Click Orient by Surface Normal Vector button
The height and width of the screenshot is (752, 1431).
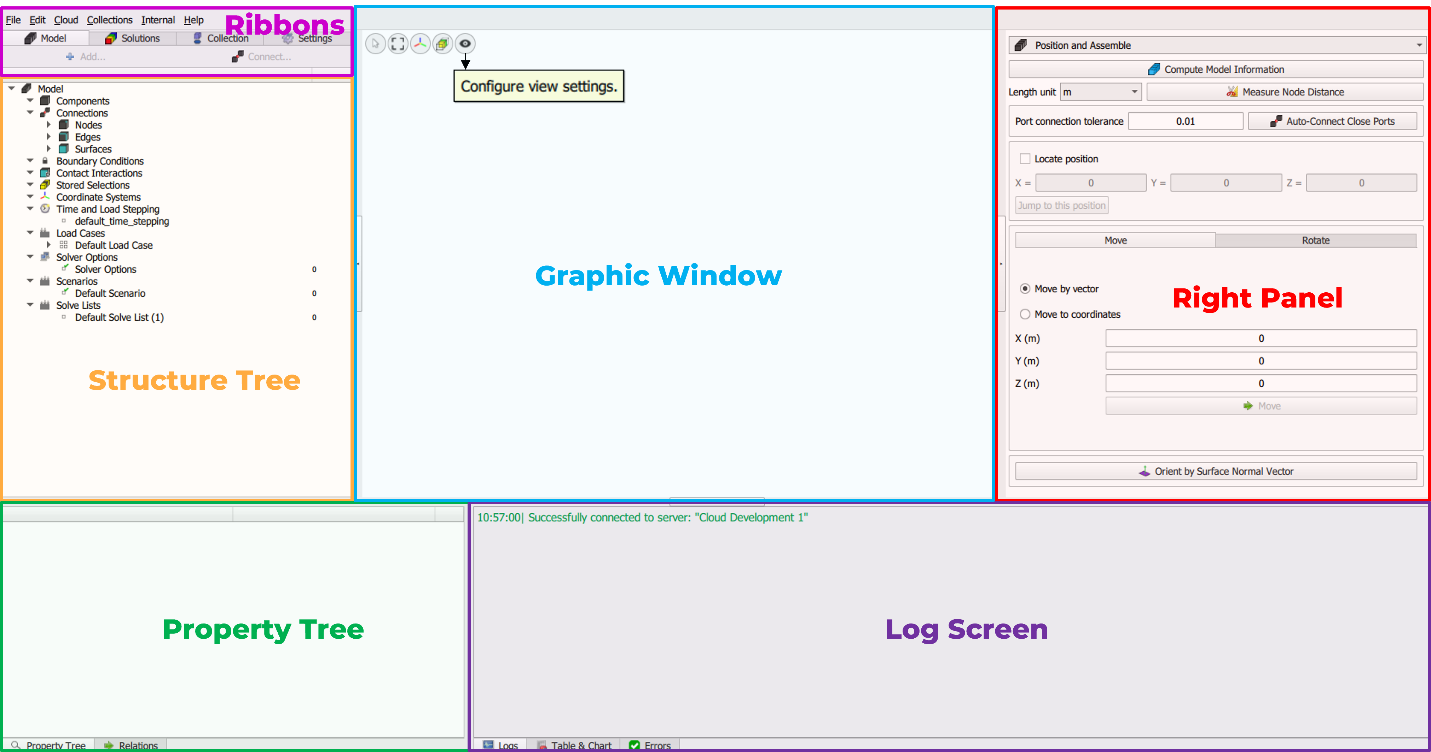point(1216,471)
